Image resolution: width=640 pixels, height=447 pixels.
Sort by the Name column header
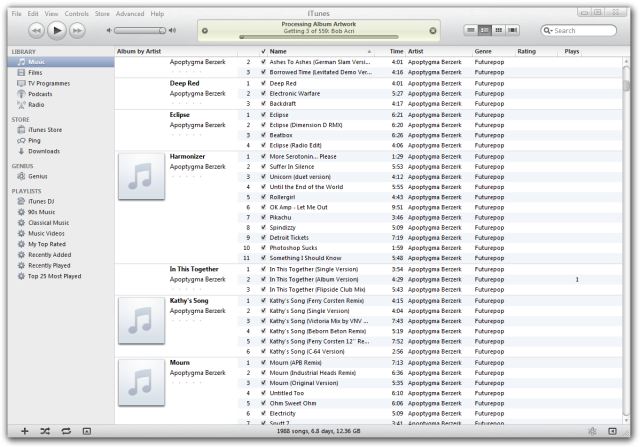click(321, 51)
